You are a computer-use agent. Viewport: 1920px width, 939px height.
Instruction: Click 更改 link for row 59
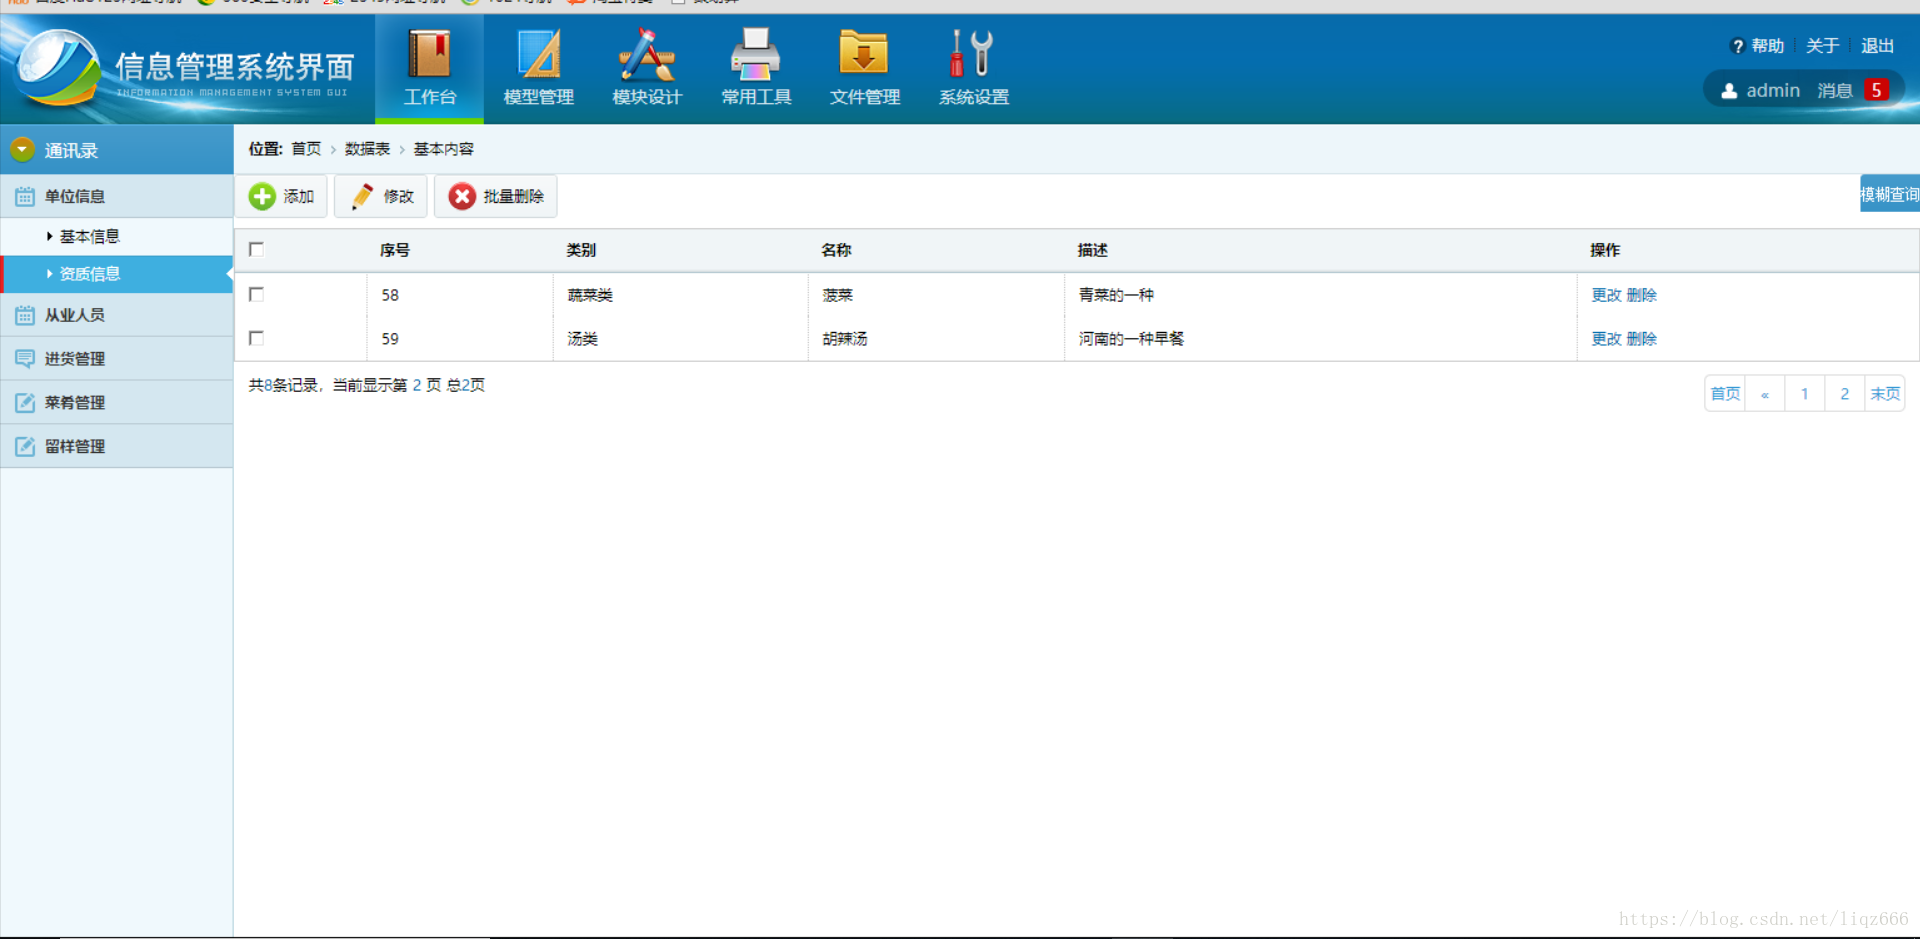(1606, 339)
